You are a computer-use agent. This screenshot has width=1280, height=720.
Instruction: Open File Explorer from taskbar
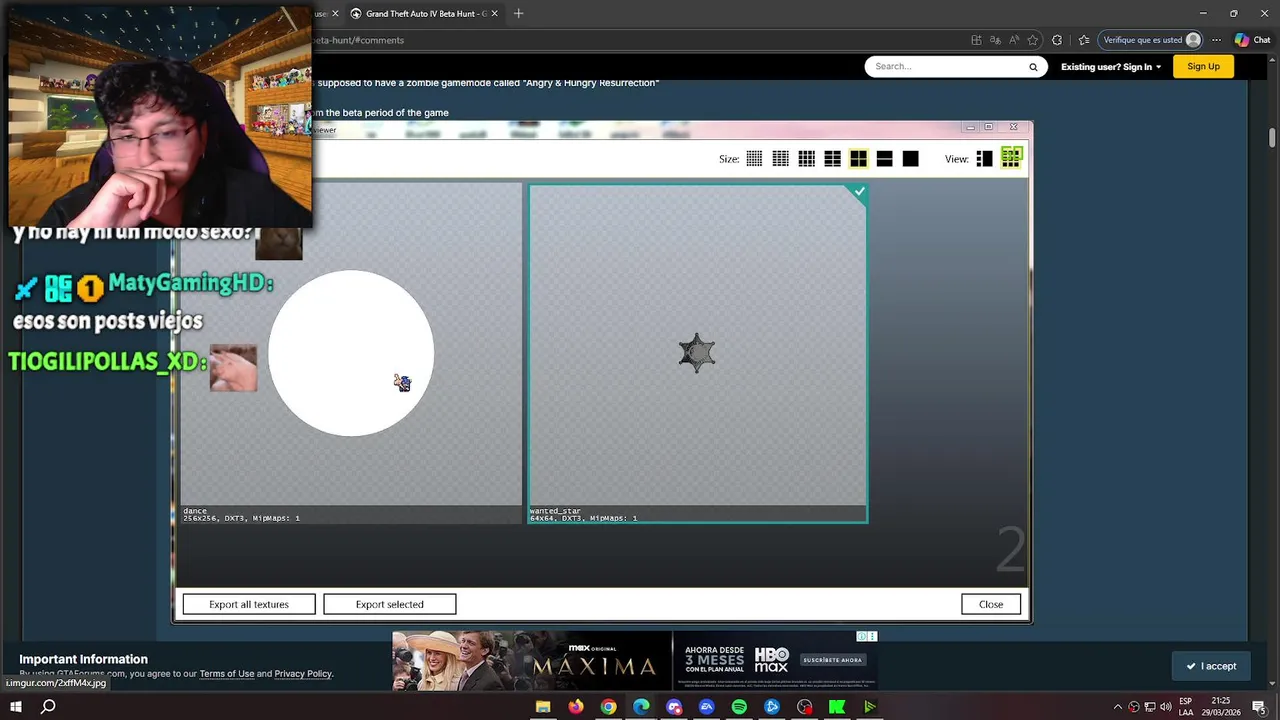543,707
